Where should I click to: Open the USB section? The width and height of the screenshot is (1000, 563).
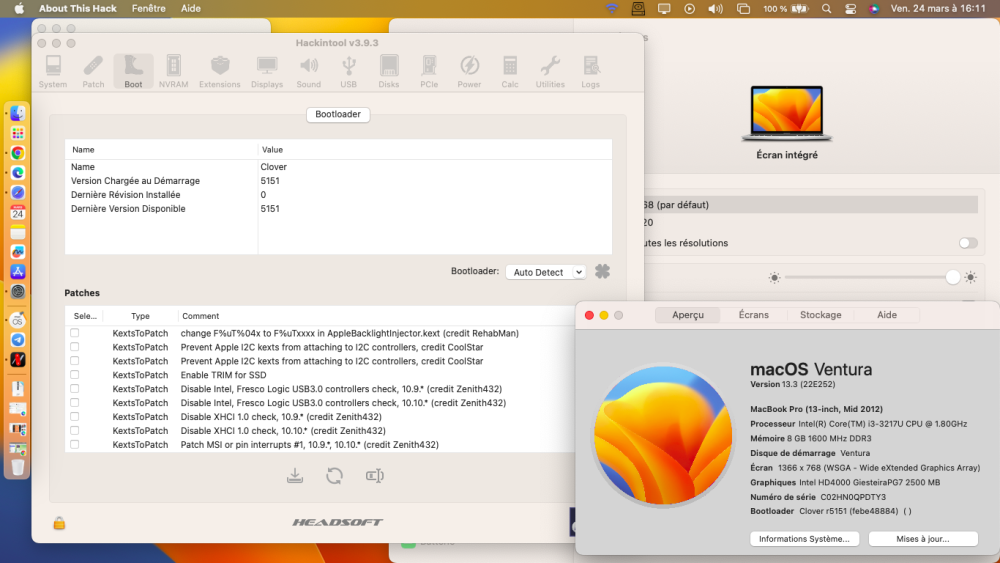(348, 71)
